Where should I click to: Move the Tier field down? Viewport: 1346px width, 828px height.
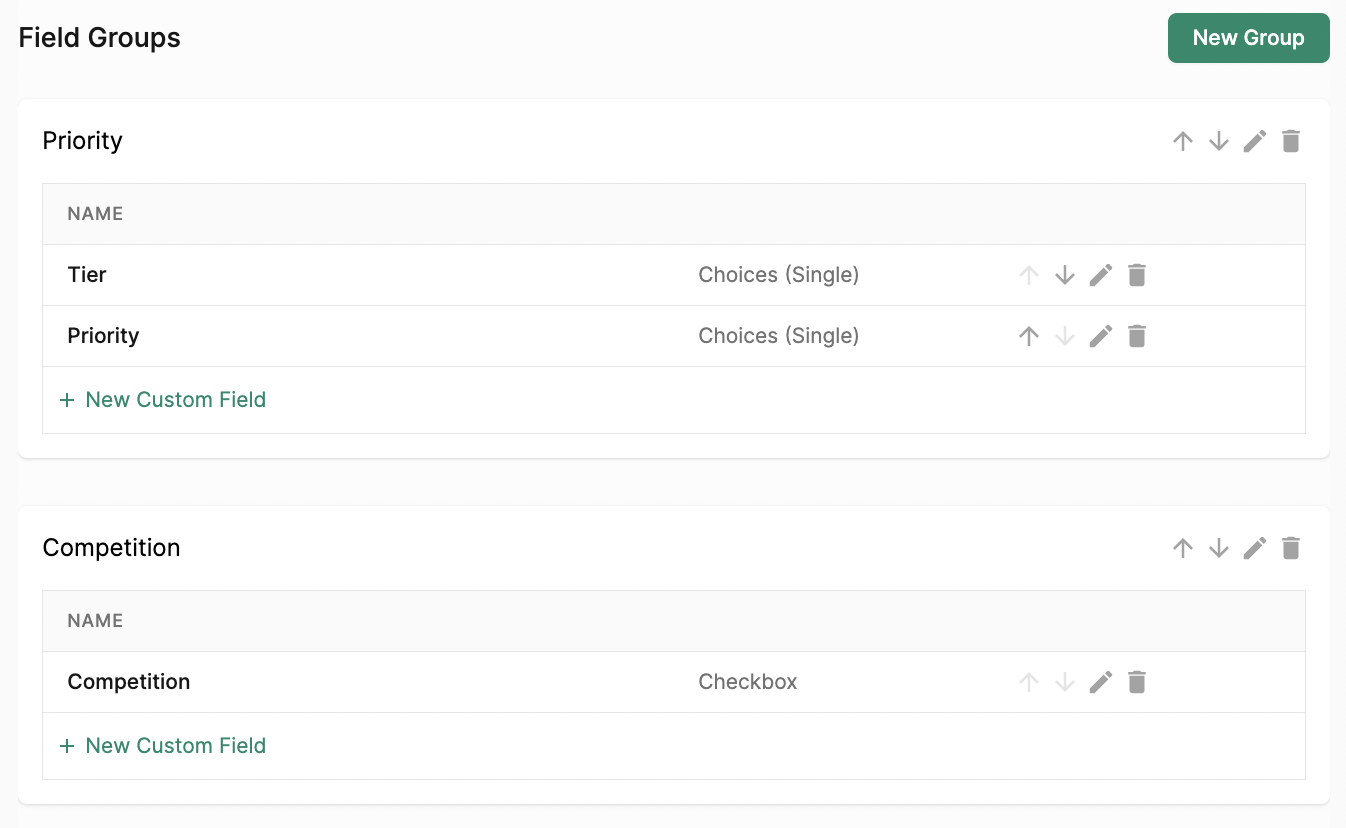(1065, 275)
